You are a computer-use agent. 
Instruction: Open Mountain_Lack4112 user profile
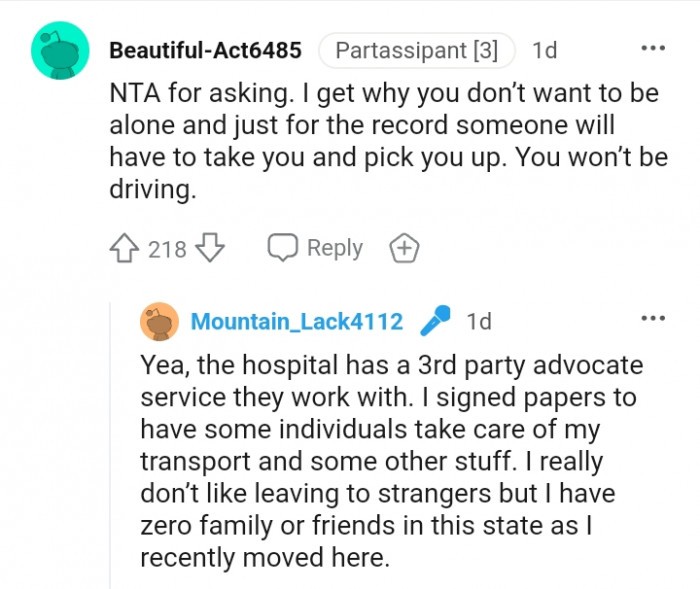(x=297, y=321)
